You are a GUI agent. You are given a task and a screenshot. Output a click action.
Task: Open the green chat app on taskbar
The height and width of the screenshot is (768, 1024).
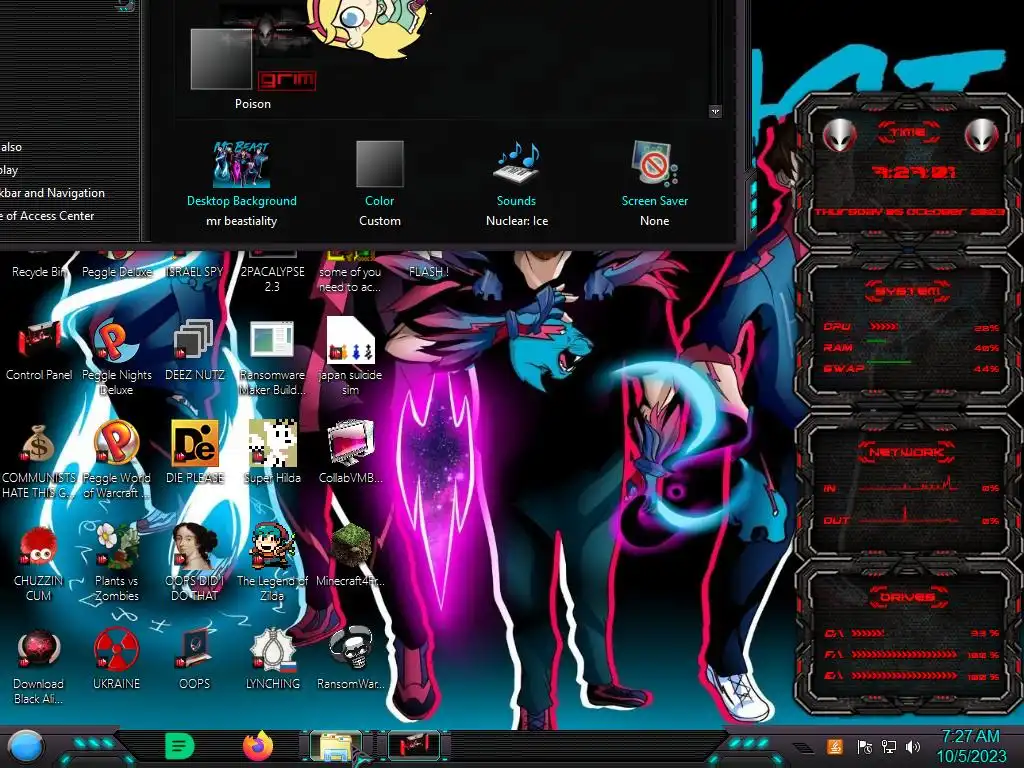[x=180, y=746]
